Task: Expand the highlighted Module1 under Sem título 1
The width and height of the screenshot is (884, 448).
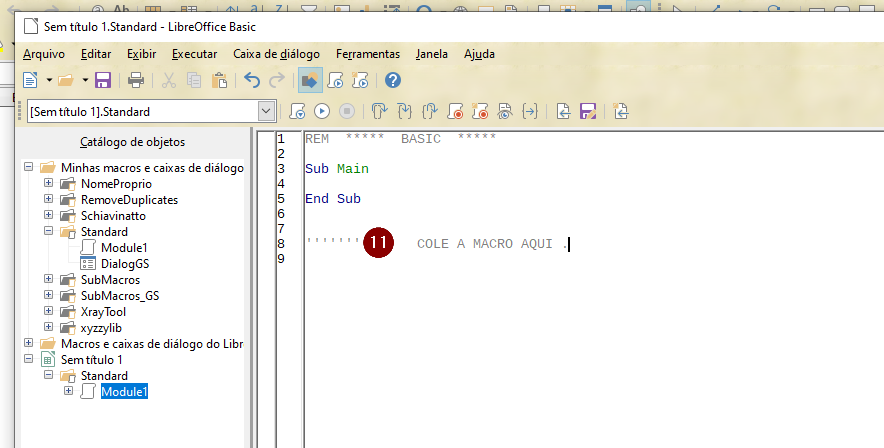Action: (68, 391)
